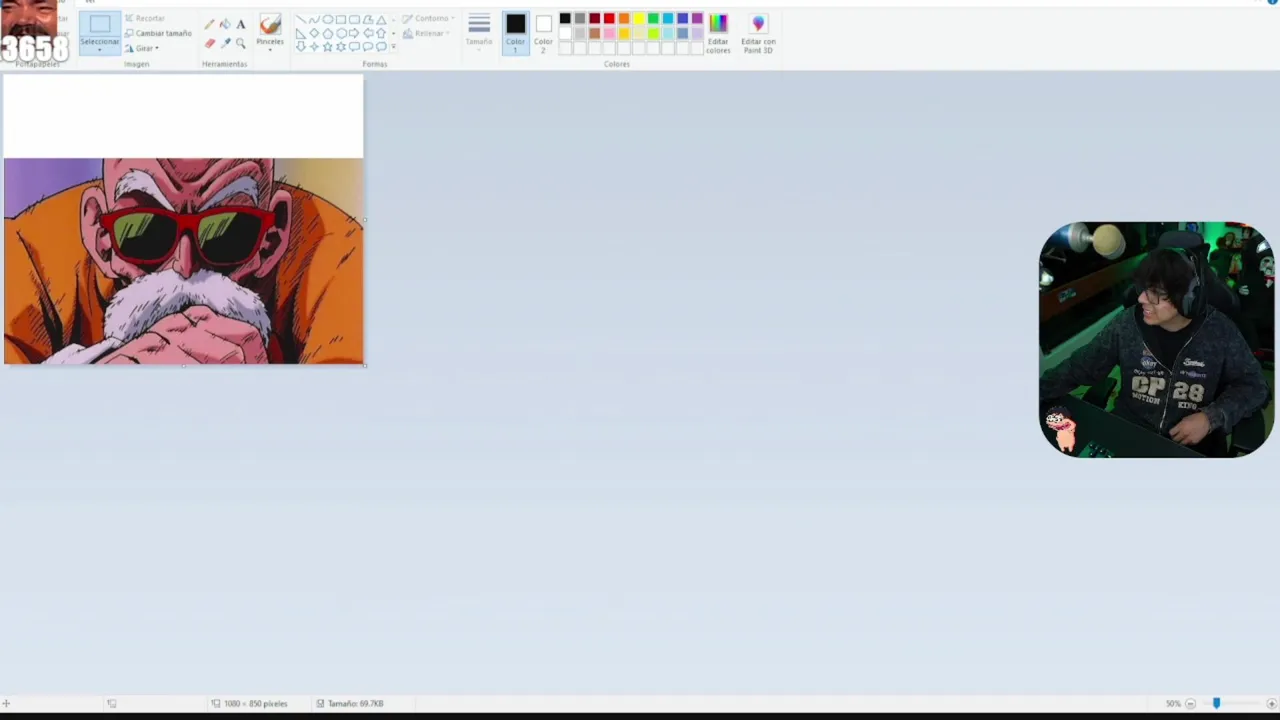Click the zoom in plus button

click(x=1271, y=703)
